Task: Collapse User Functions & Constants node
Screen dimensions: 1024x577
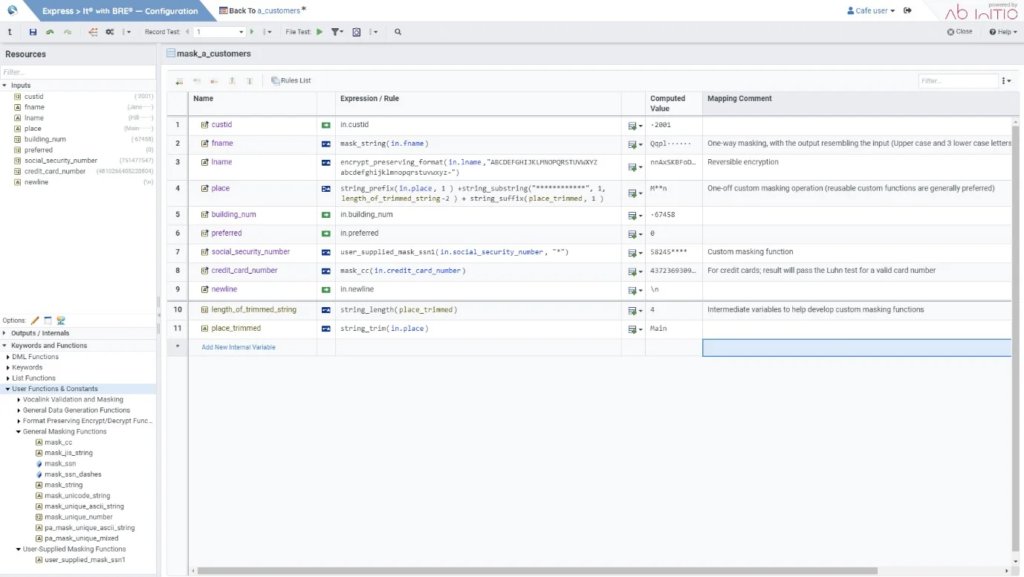Action: tap(8, 389)
